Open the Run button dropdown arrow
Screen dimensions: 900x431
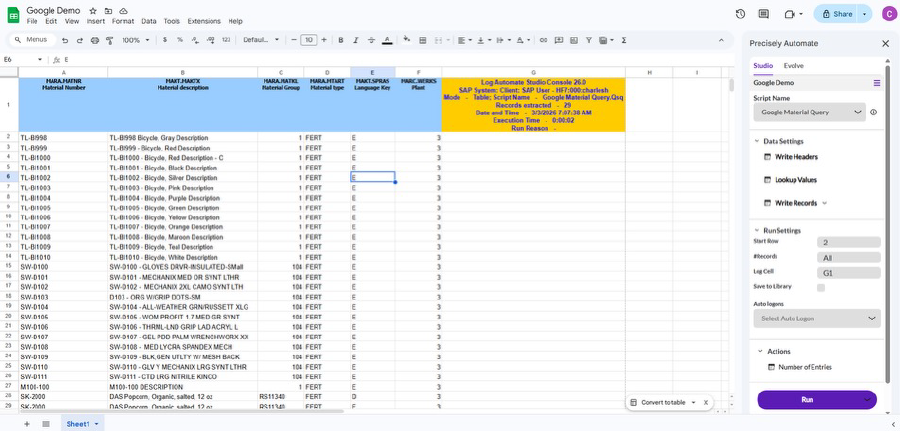(x=867, y=400)
